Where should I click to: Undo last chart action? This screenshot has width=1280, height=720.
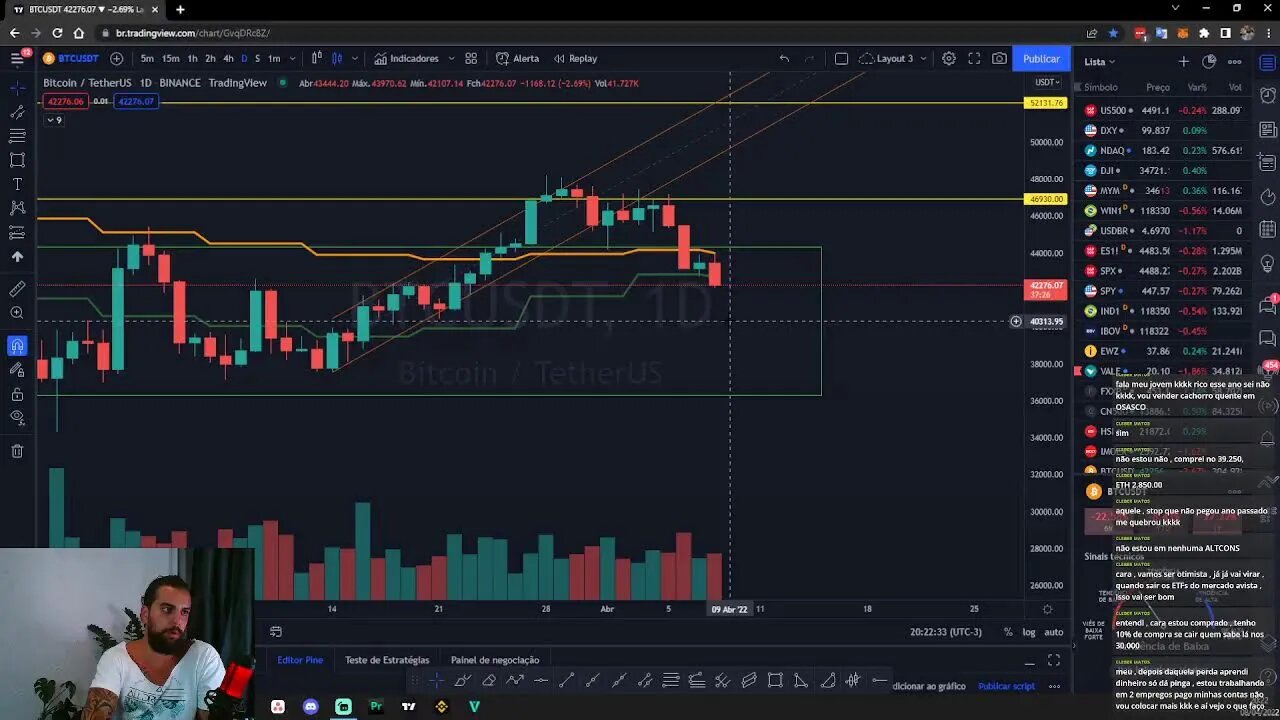point(784,58)
